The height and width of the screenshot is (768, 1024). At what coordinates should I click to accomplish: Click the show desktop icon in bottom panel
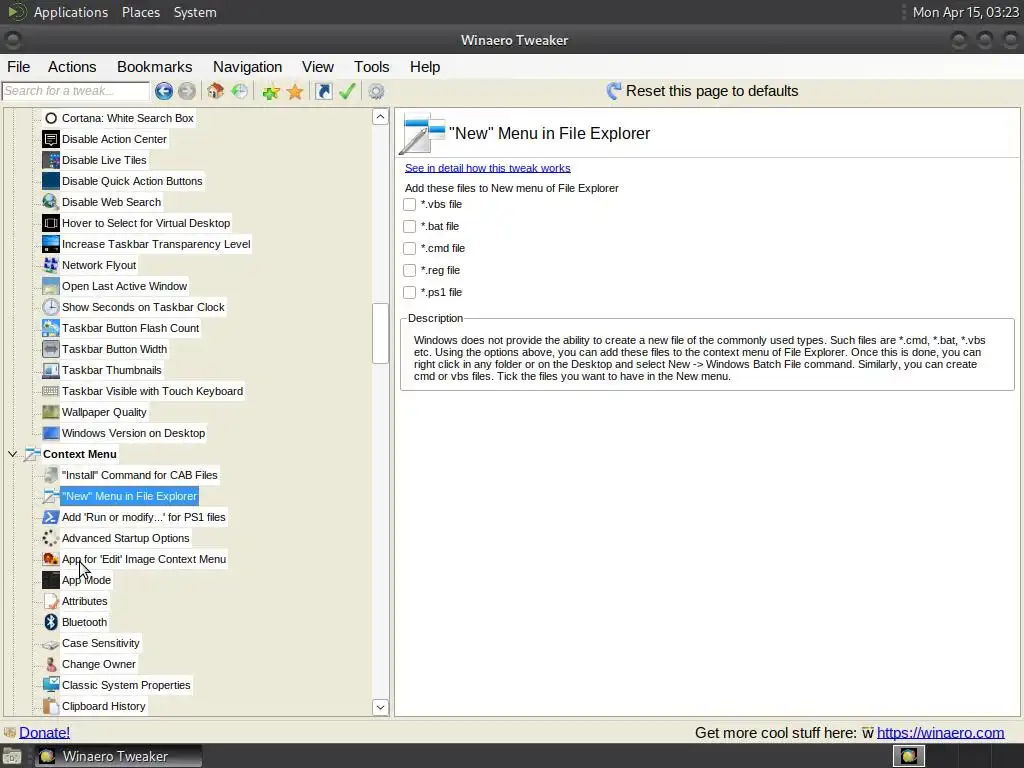click(12, 756)
